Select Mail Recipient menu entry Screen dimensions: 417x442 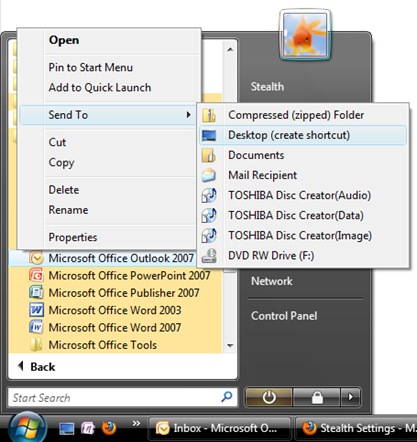(303, 175)
